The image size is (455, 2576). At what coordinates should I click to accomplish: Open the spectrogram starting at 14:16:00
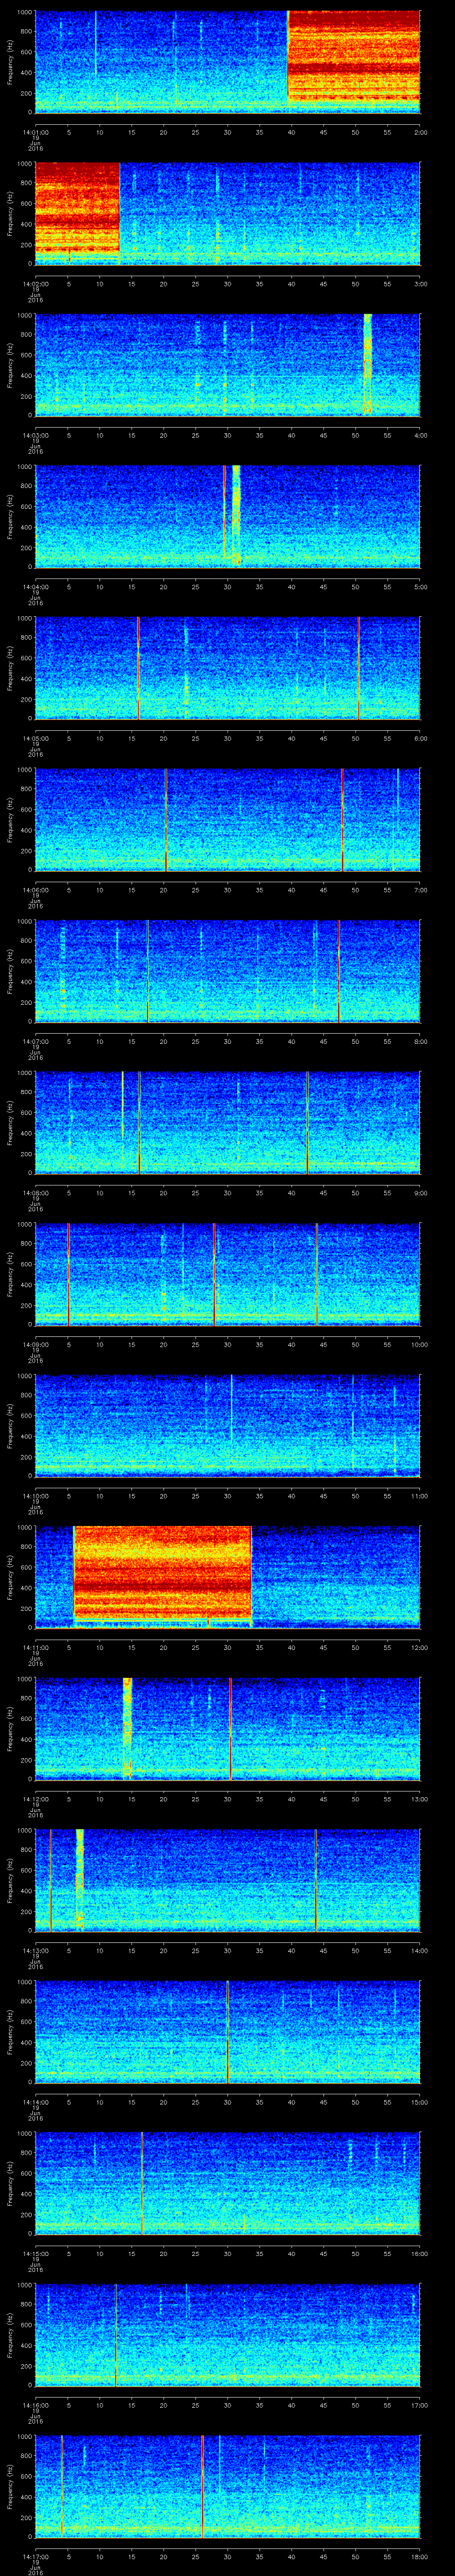(x=227, y=2336)
